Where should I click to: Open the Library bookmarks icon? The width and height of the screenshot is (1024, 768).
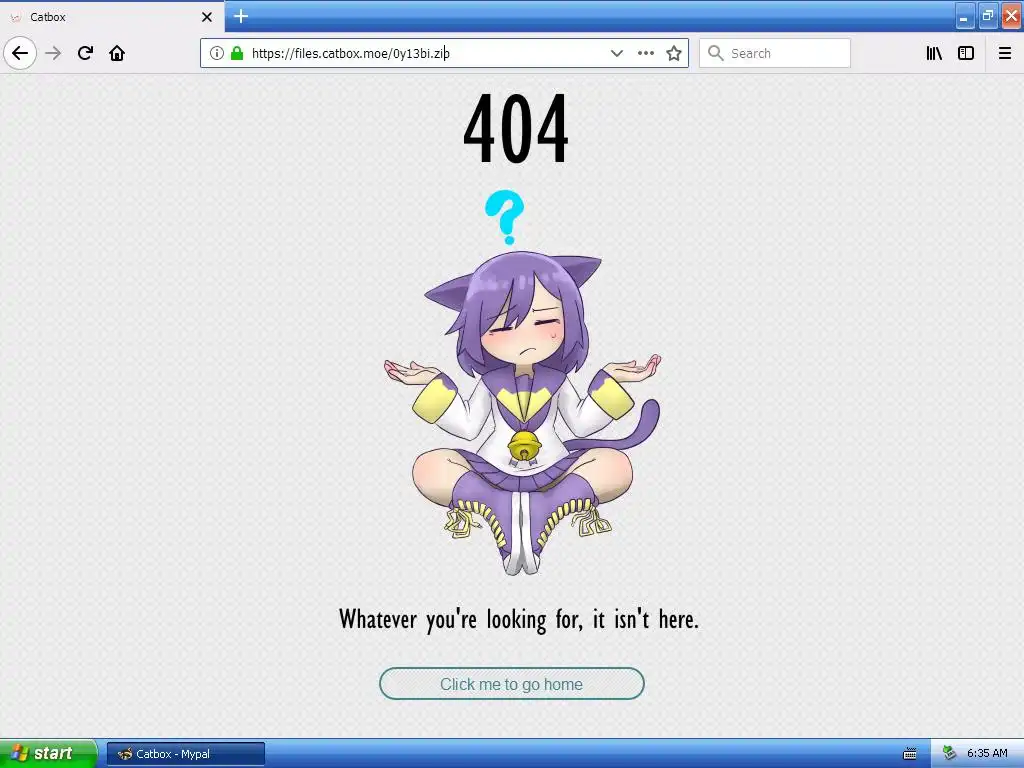coord(934,53)
